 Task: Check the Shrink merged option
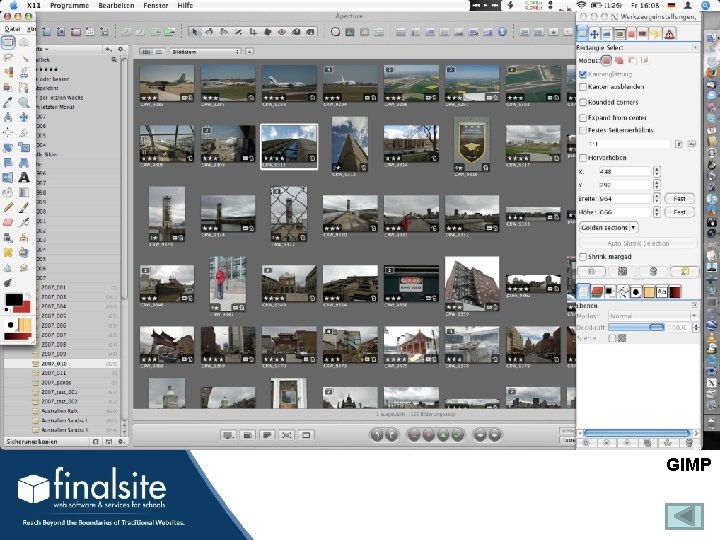pyautogui.click(x=583, y=256)
